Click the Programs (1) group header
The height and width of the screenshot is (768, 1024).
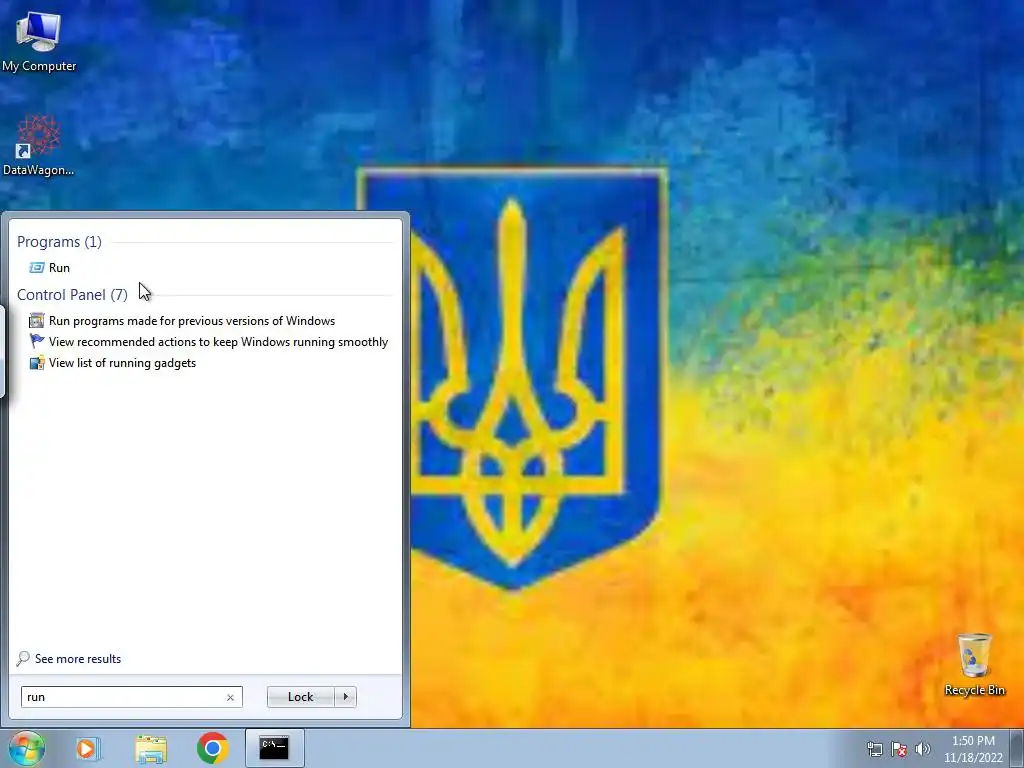coord(59,242)
